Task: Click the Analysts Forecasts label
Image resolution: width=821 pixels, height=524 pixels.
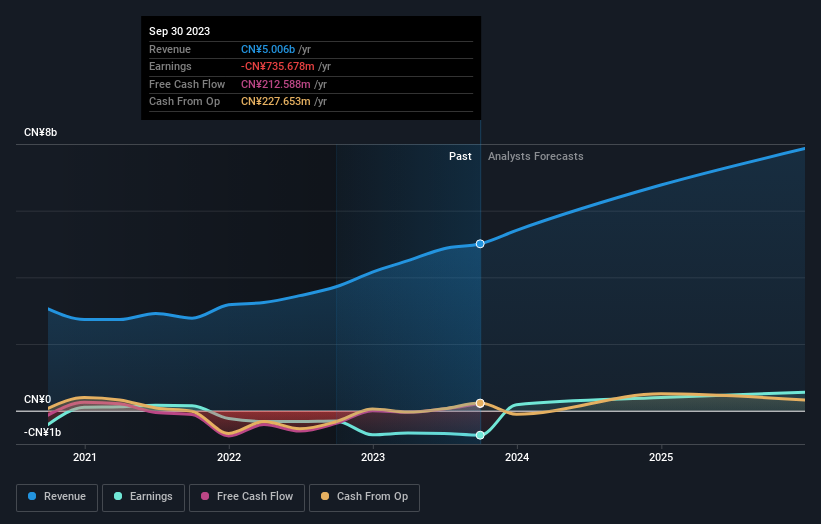Action: click(536, 156)
